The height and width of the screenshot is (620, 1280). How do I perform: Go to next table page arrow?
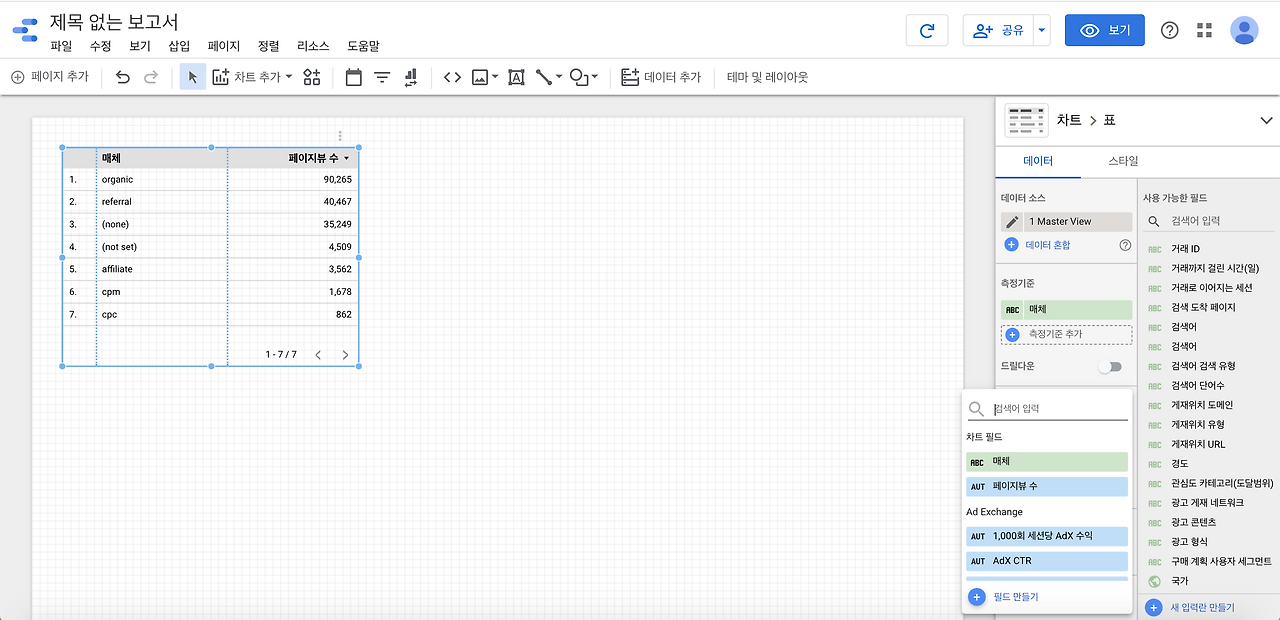(345, 354)
